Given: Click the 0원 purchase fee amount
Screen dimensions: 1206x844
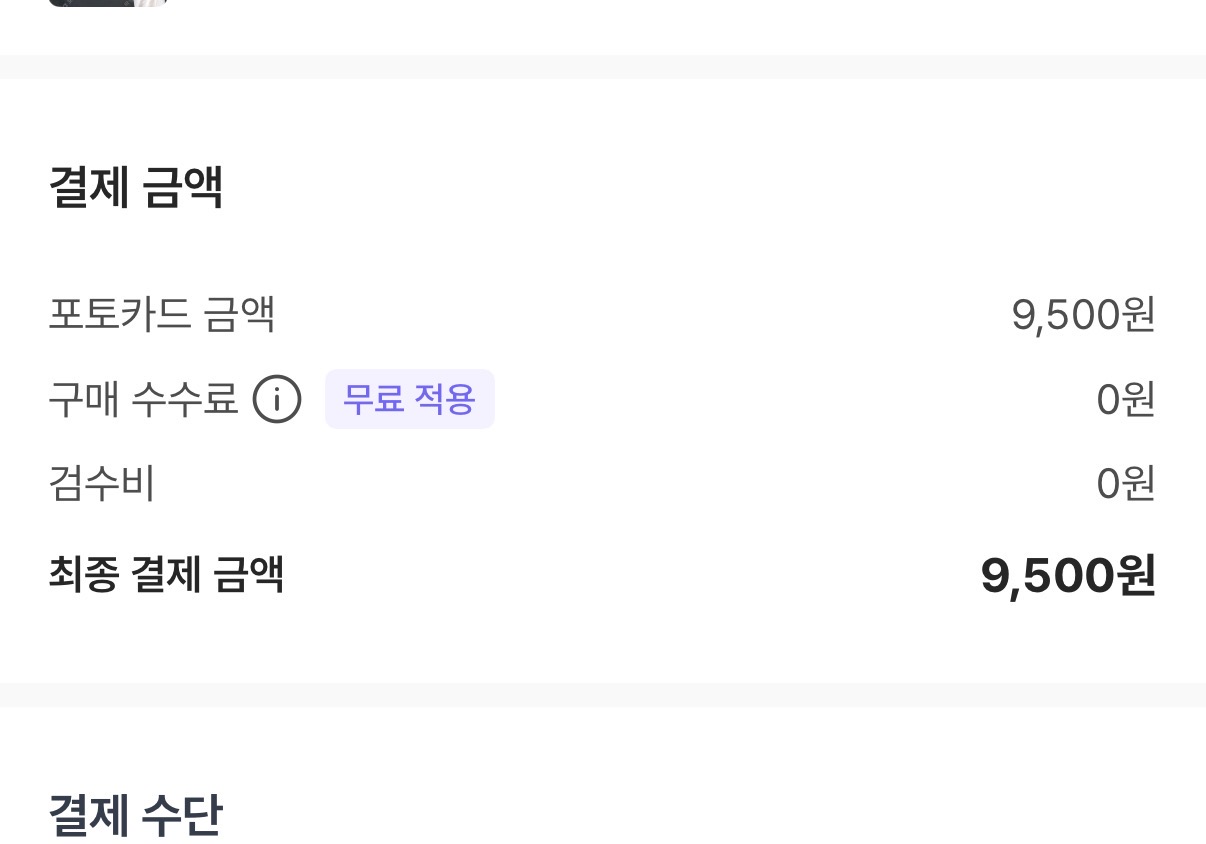Looking at the screenshot, I should 1125,400.
